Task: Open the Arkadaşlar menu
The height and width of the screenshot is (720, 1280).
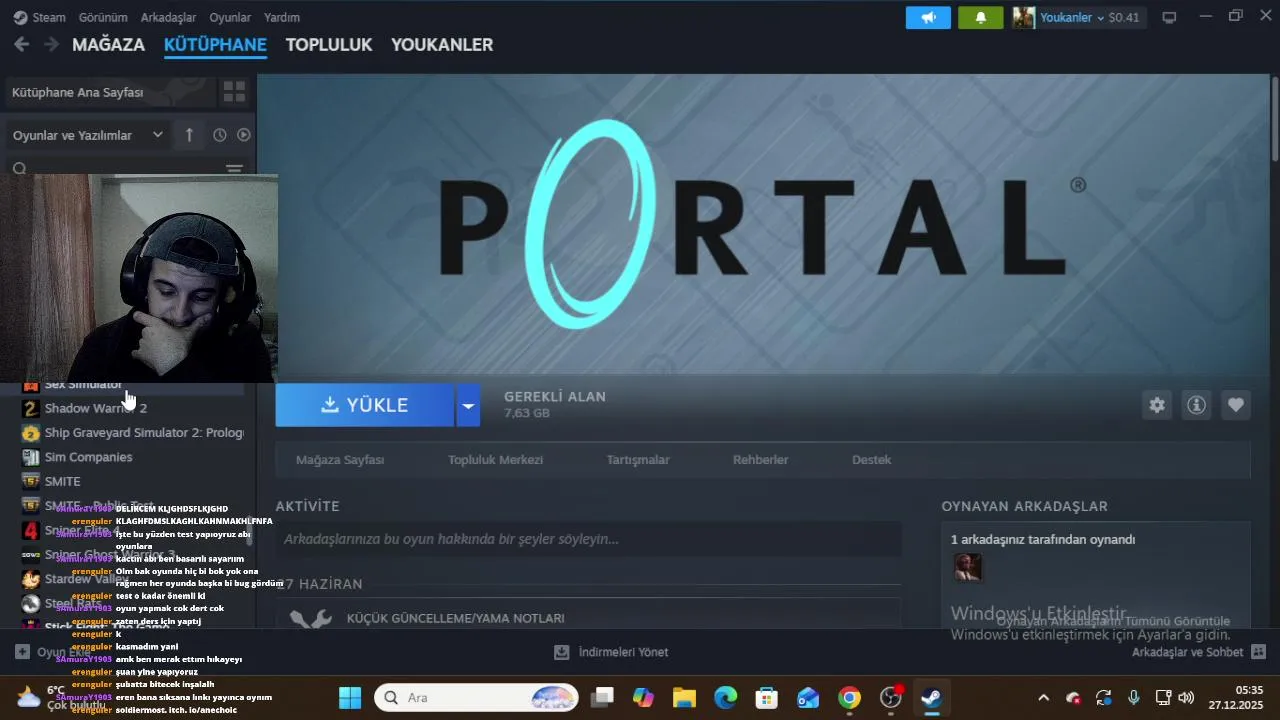Action: tap(168, 17)
